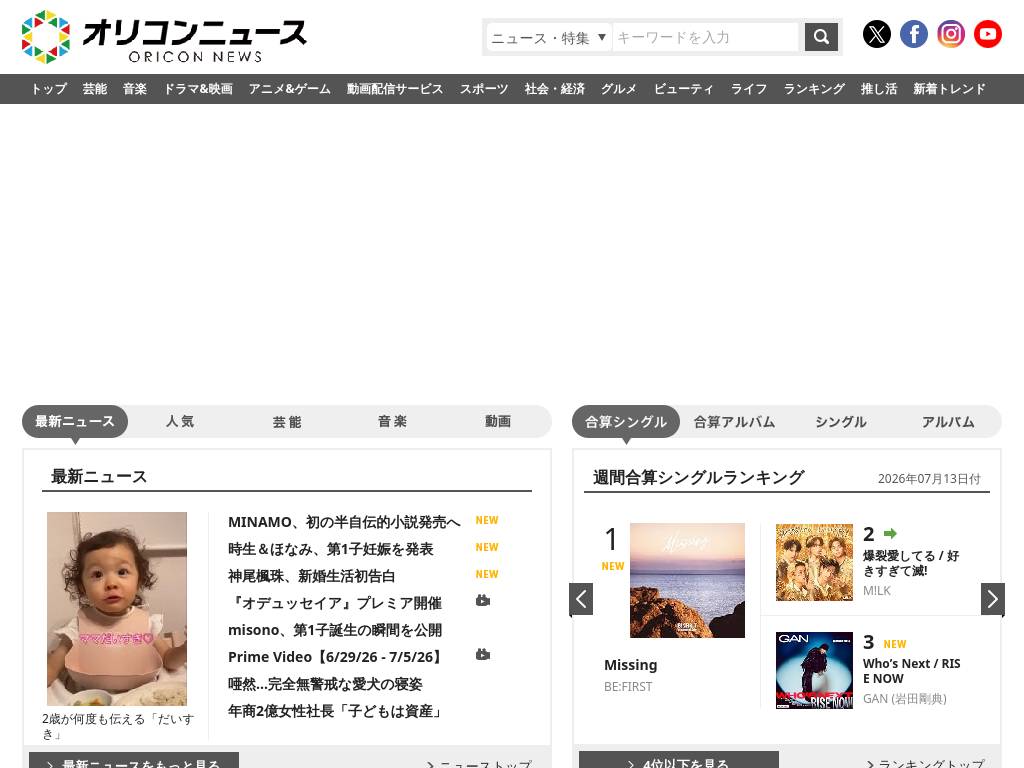Open the Facebook social icon
The width and height of the screenshot is (1024, 768).
(x=914, y=34)
